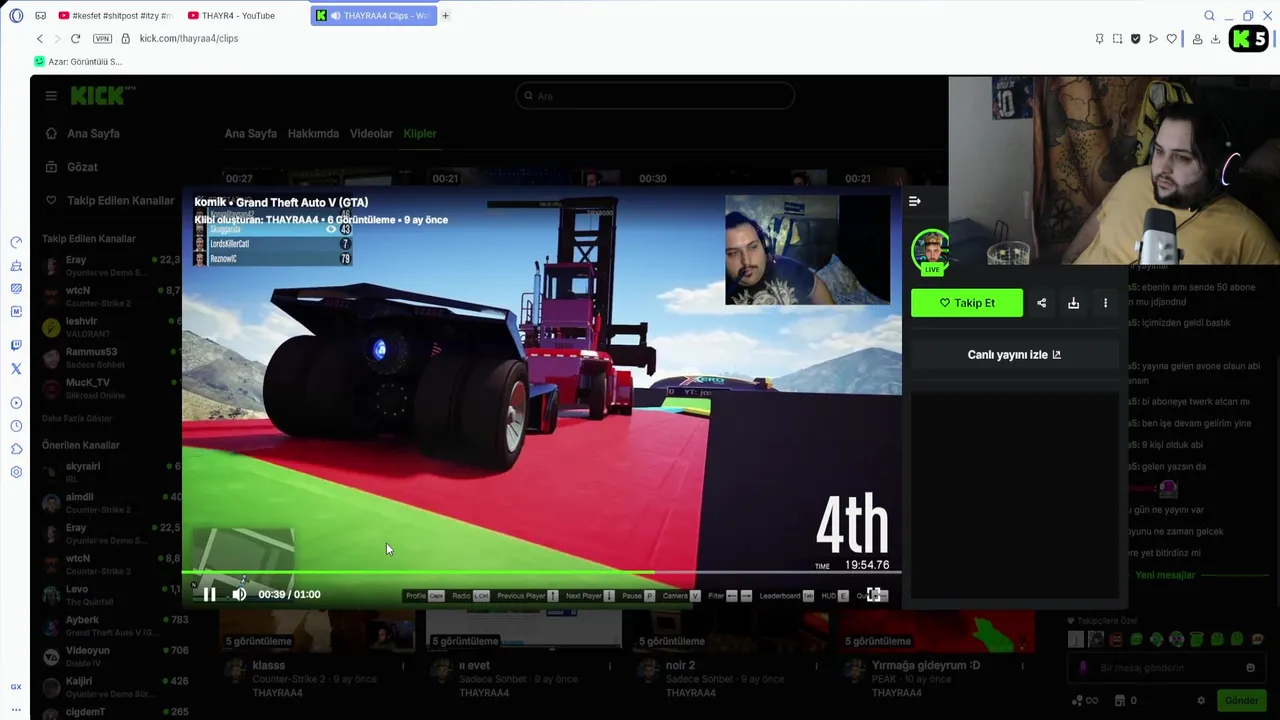Open Canlı yayını izle link
This screenshot has width=1280, height=720.
(x=1014, y=354)
